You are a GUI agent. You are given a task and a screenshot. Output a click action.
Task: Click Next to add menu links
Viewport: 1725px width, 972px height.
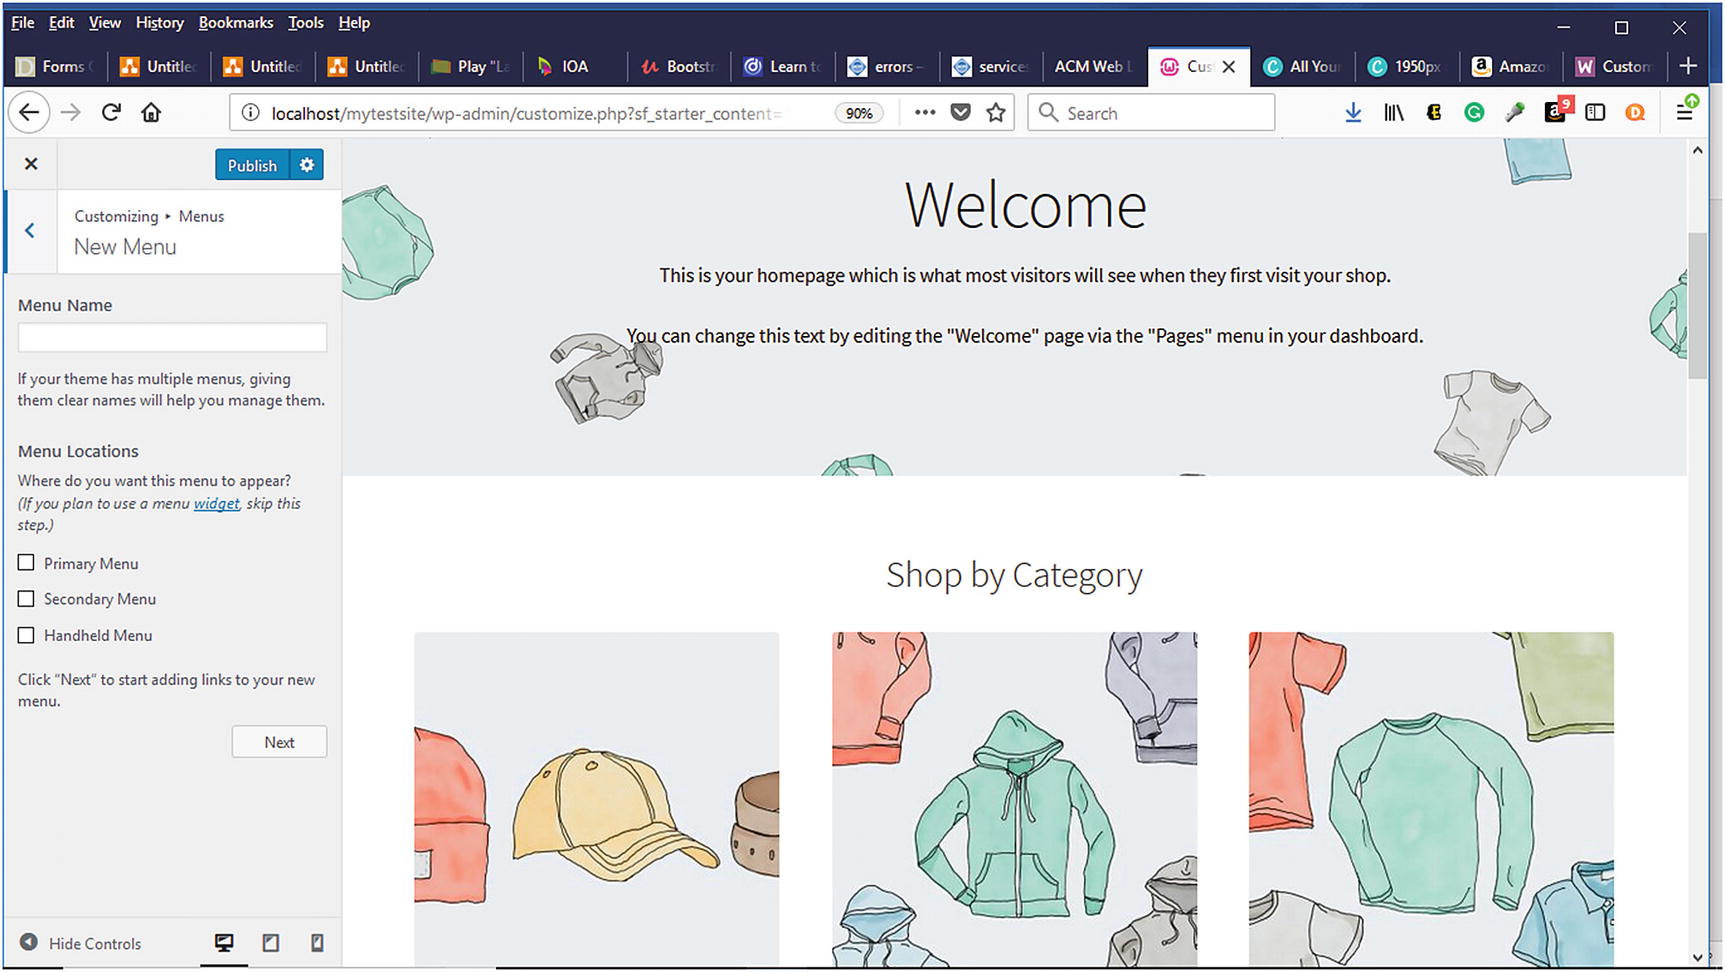click(x=279, y=742)
